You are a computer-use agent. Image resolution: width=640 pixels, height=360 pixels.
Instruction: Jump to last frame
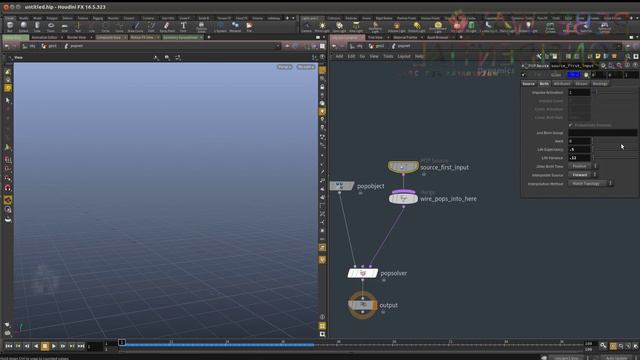click(81, 346)
